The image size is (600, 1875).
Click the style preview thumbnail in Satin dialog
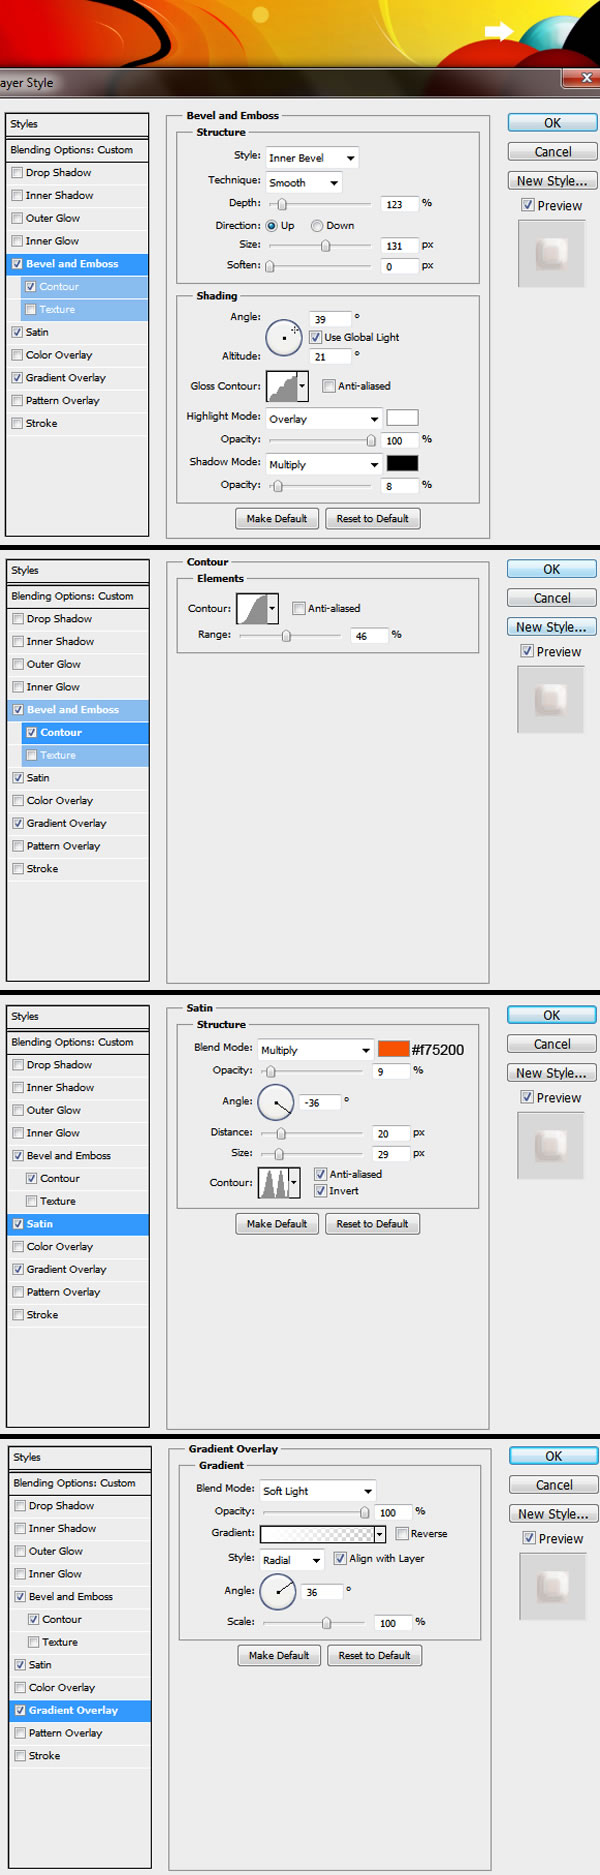coord(551,1146)
